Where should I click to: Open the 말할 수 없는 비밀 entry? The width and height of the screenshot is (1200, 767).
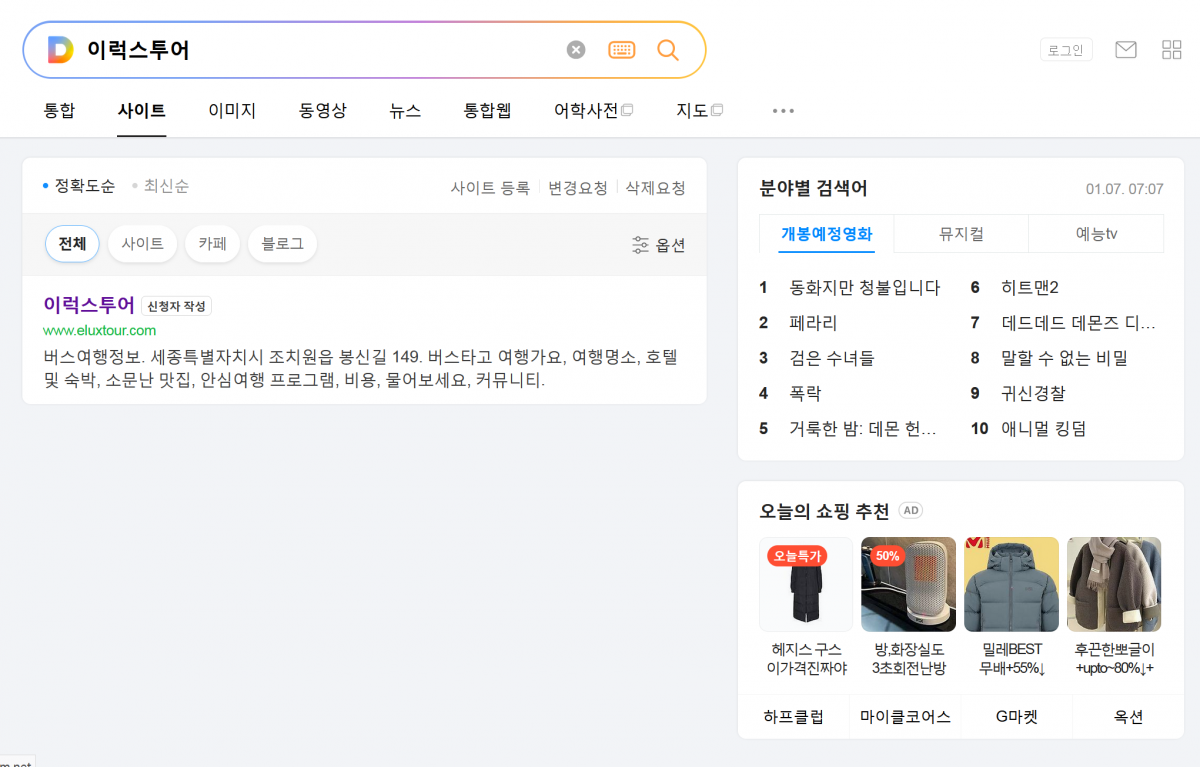point(1065,358)
